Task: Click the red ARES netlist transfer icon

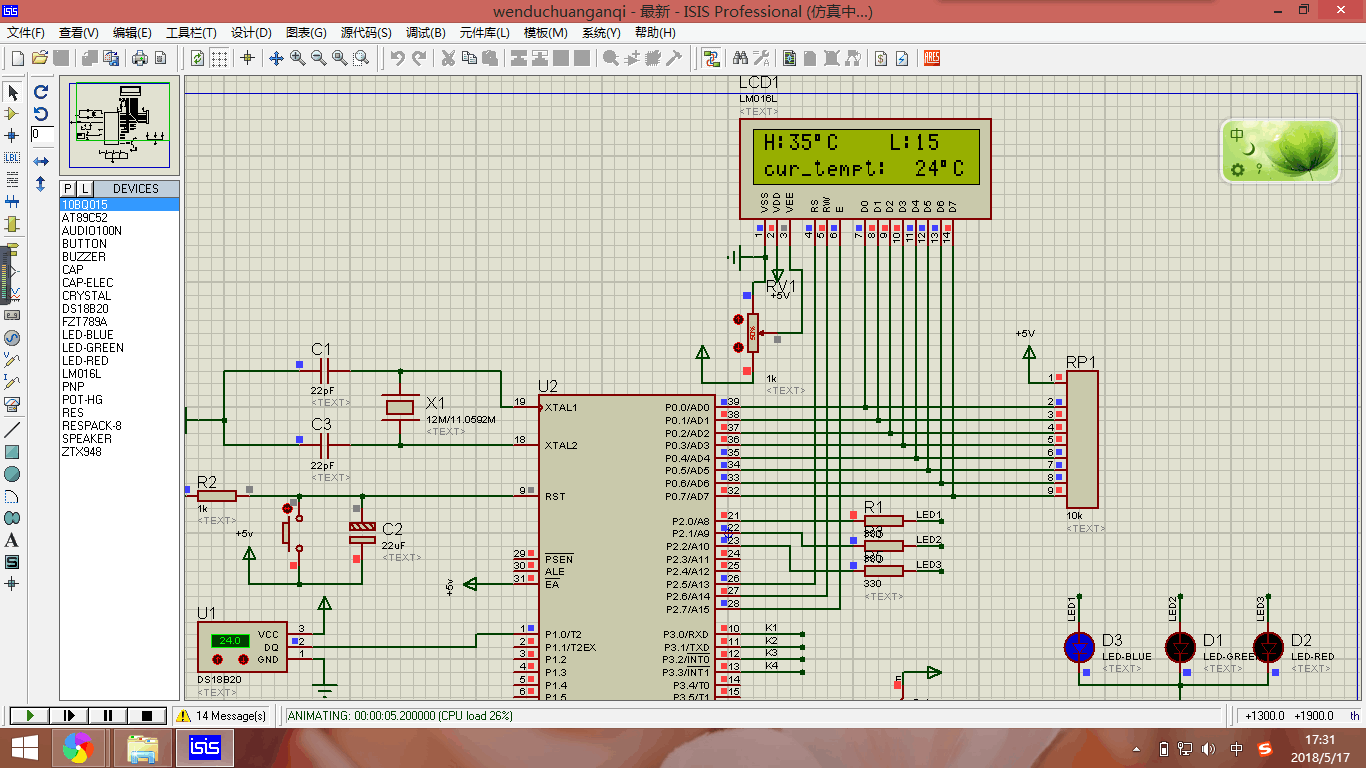Action: [932, 58]
